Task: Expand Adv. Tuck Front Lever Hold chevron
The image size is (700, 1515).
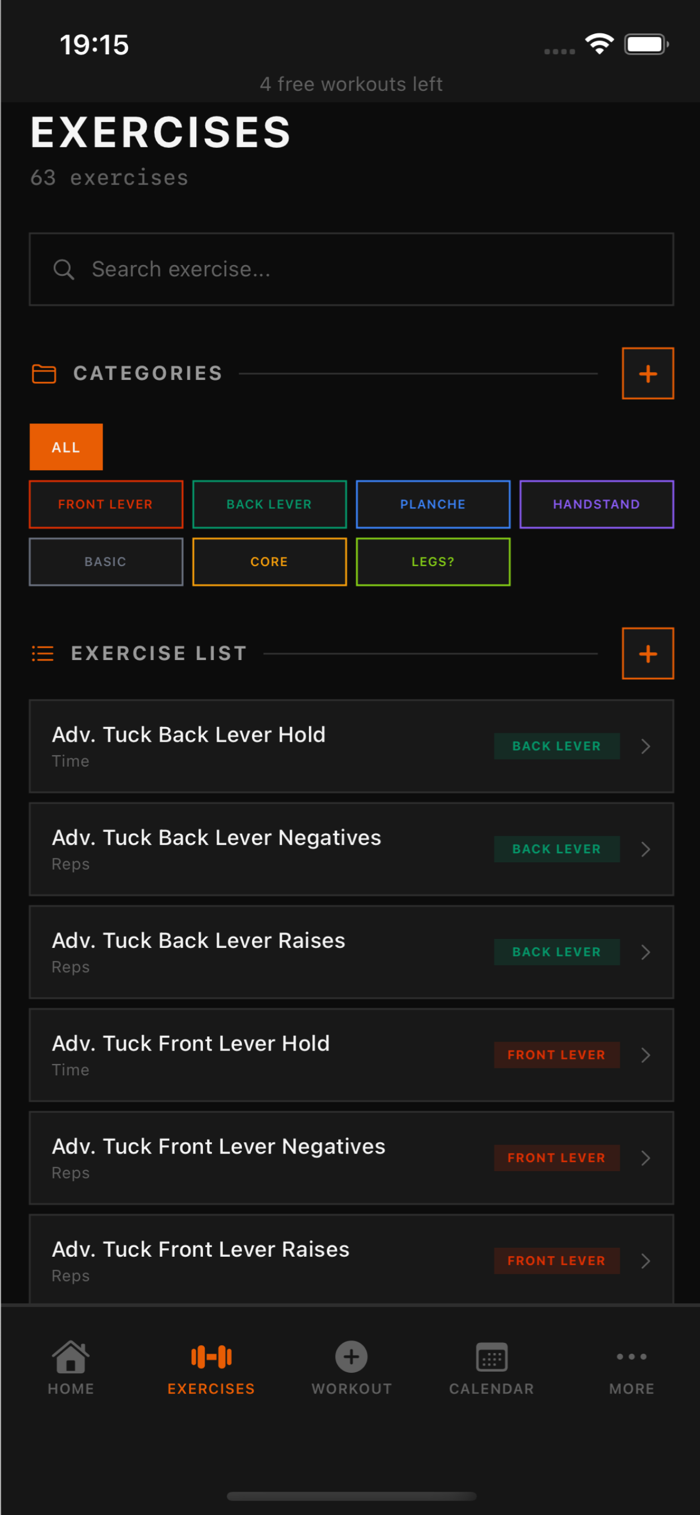Action: [645, 1056]
